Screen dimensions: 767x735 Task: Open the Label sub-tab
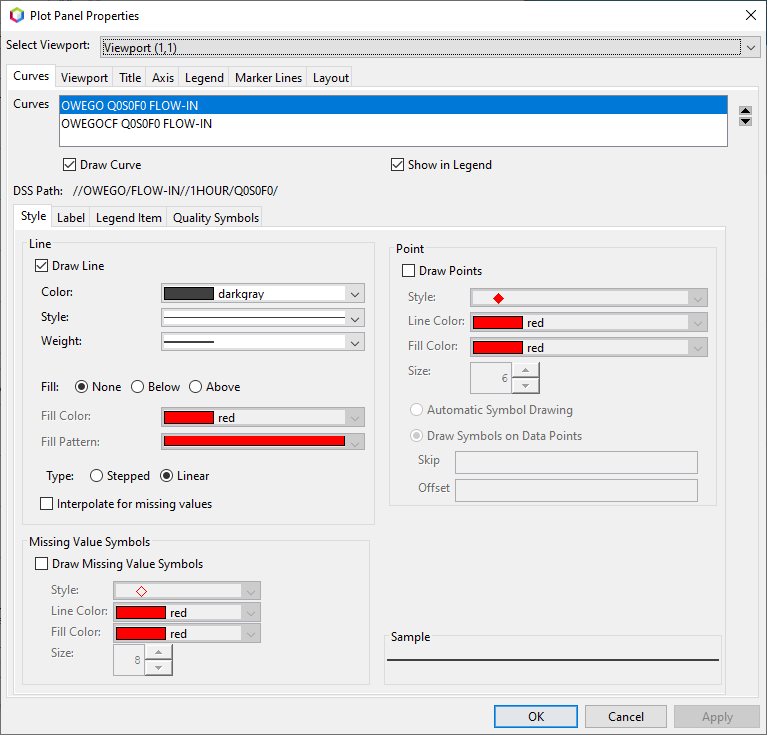(x=71, y=218)
